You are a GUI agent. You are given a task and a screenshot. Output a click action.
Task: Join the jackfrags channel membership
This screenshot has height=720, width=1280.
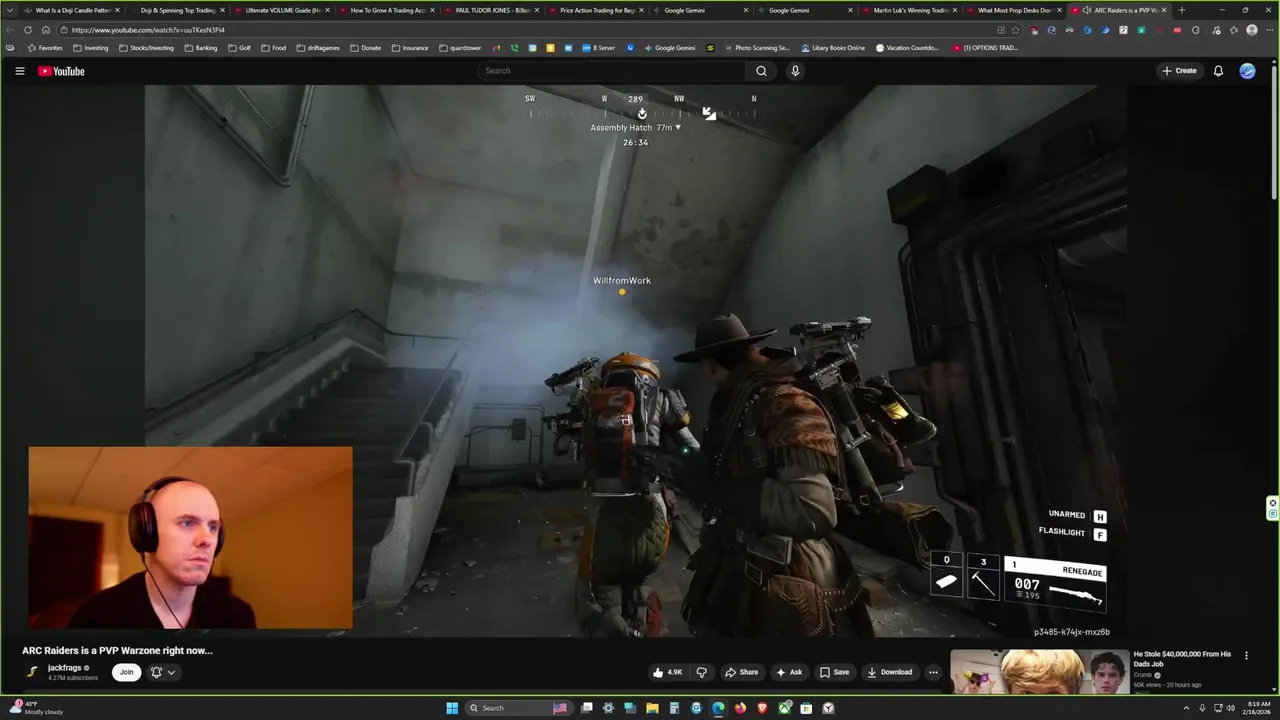coord(126,672)
